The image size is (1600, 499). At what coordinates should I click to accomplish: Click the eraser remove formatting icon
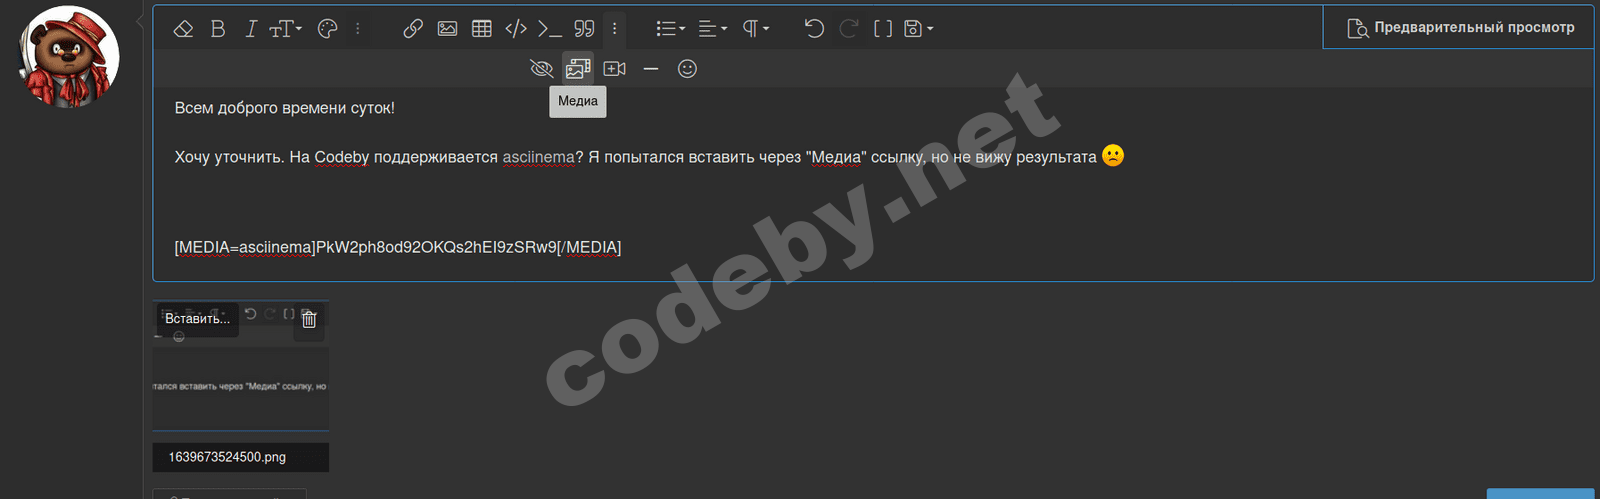183,29
